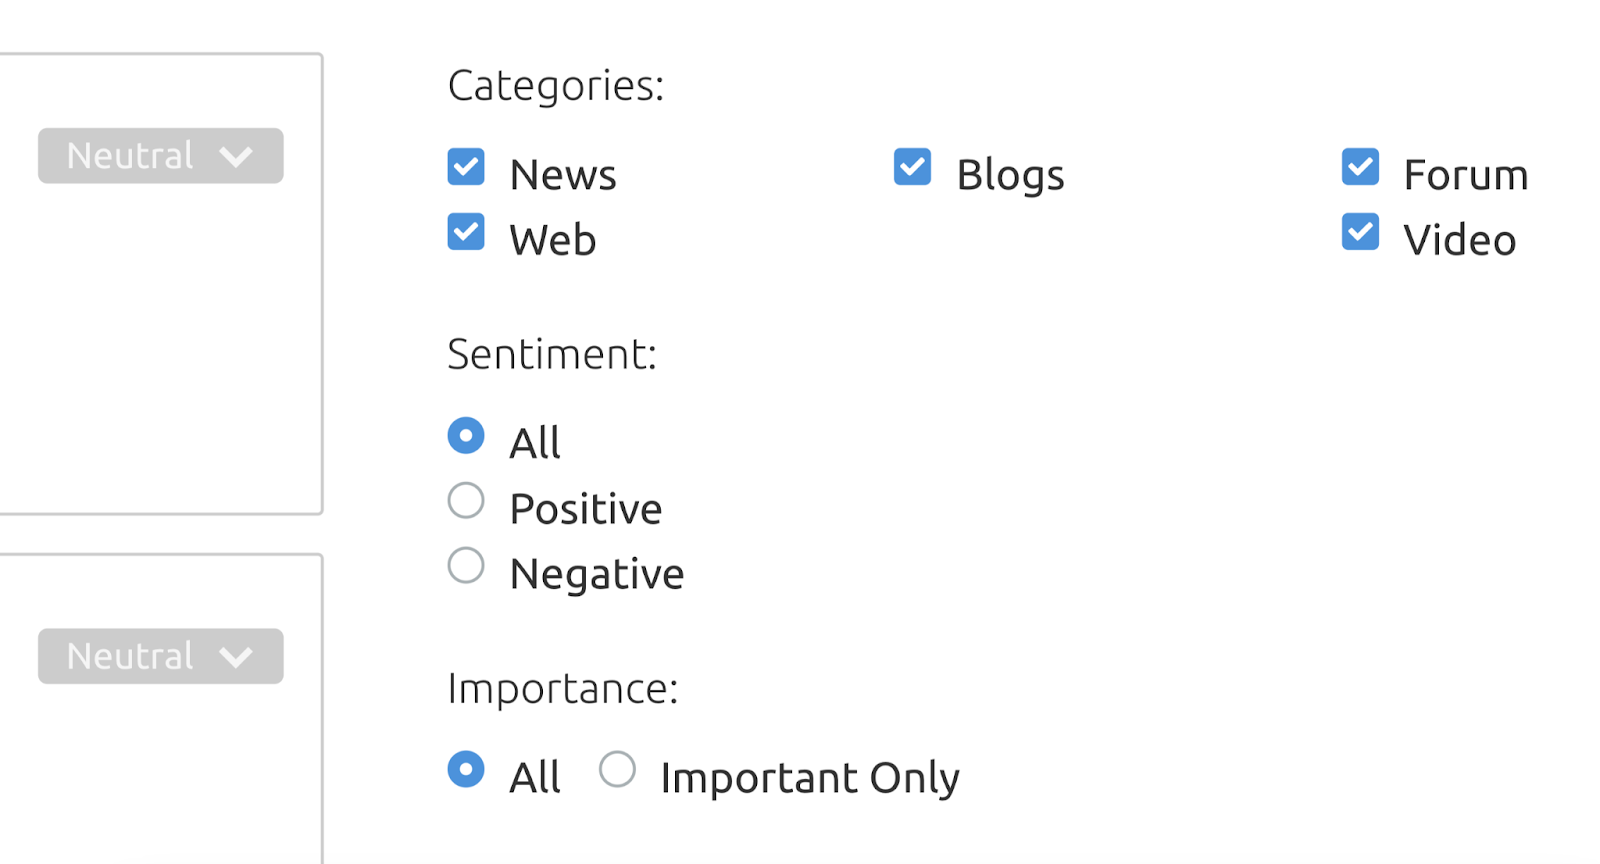Click the checkmark icon beside Blogs
This screenshot has height=864, width=1600.
click(x=911, y=167)
